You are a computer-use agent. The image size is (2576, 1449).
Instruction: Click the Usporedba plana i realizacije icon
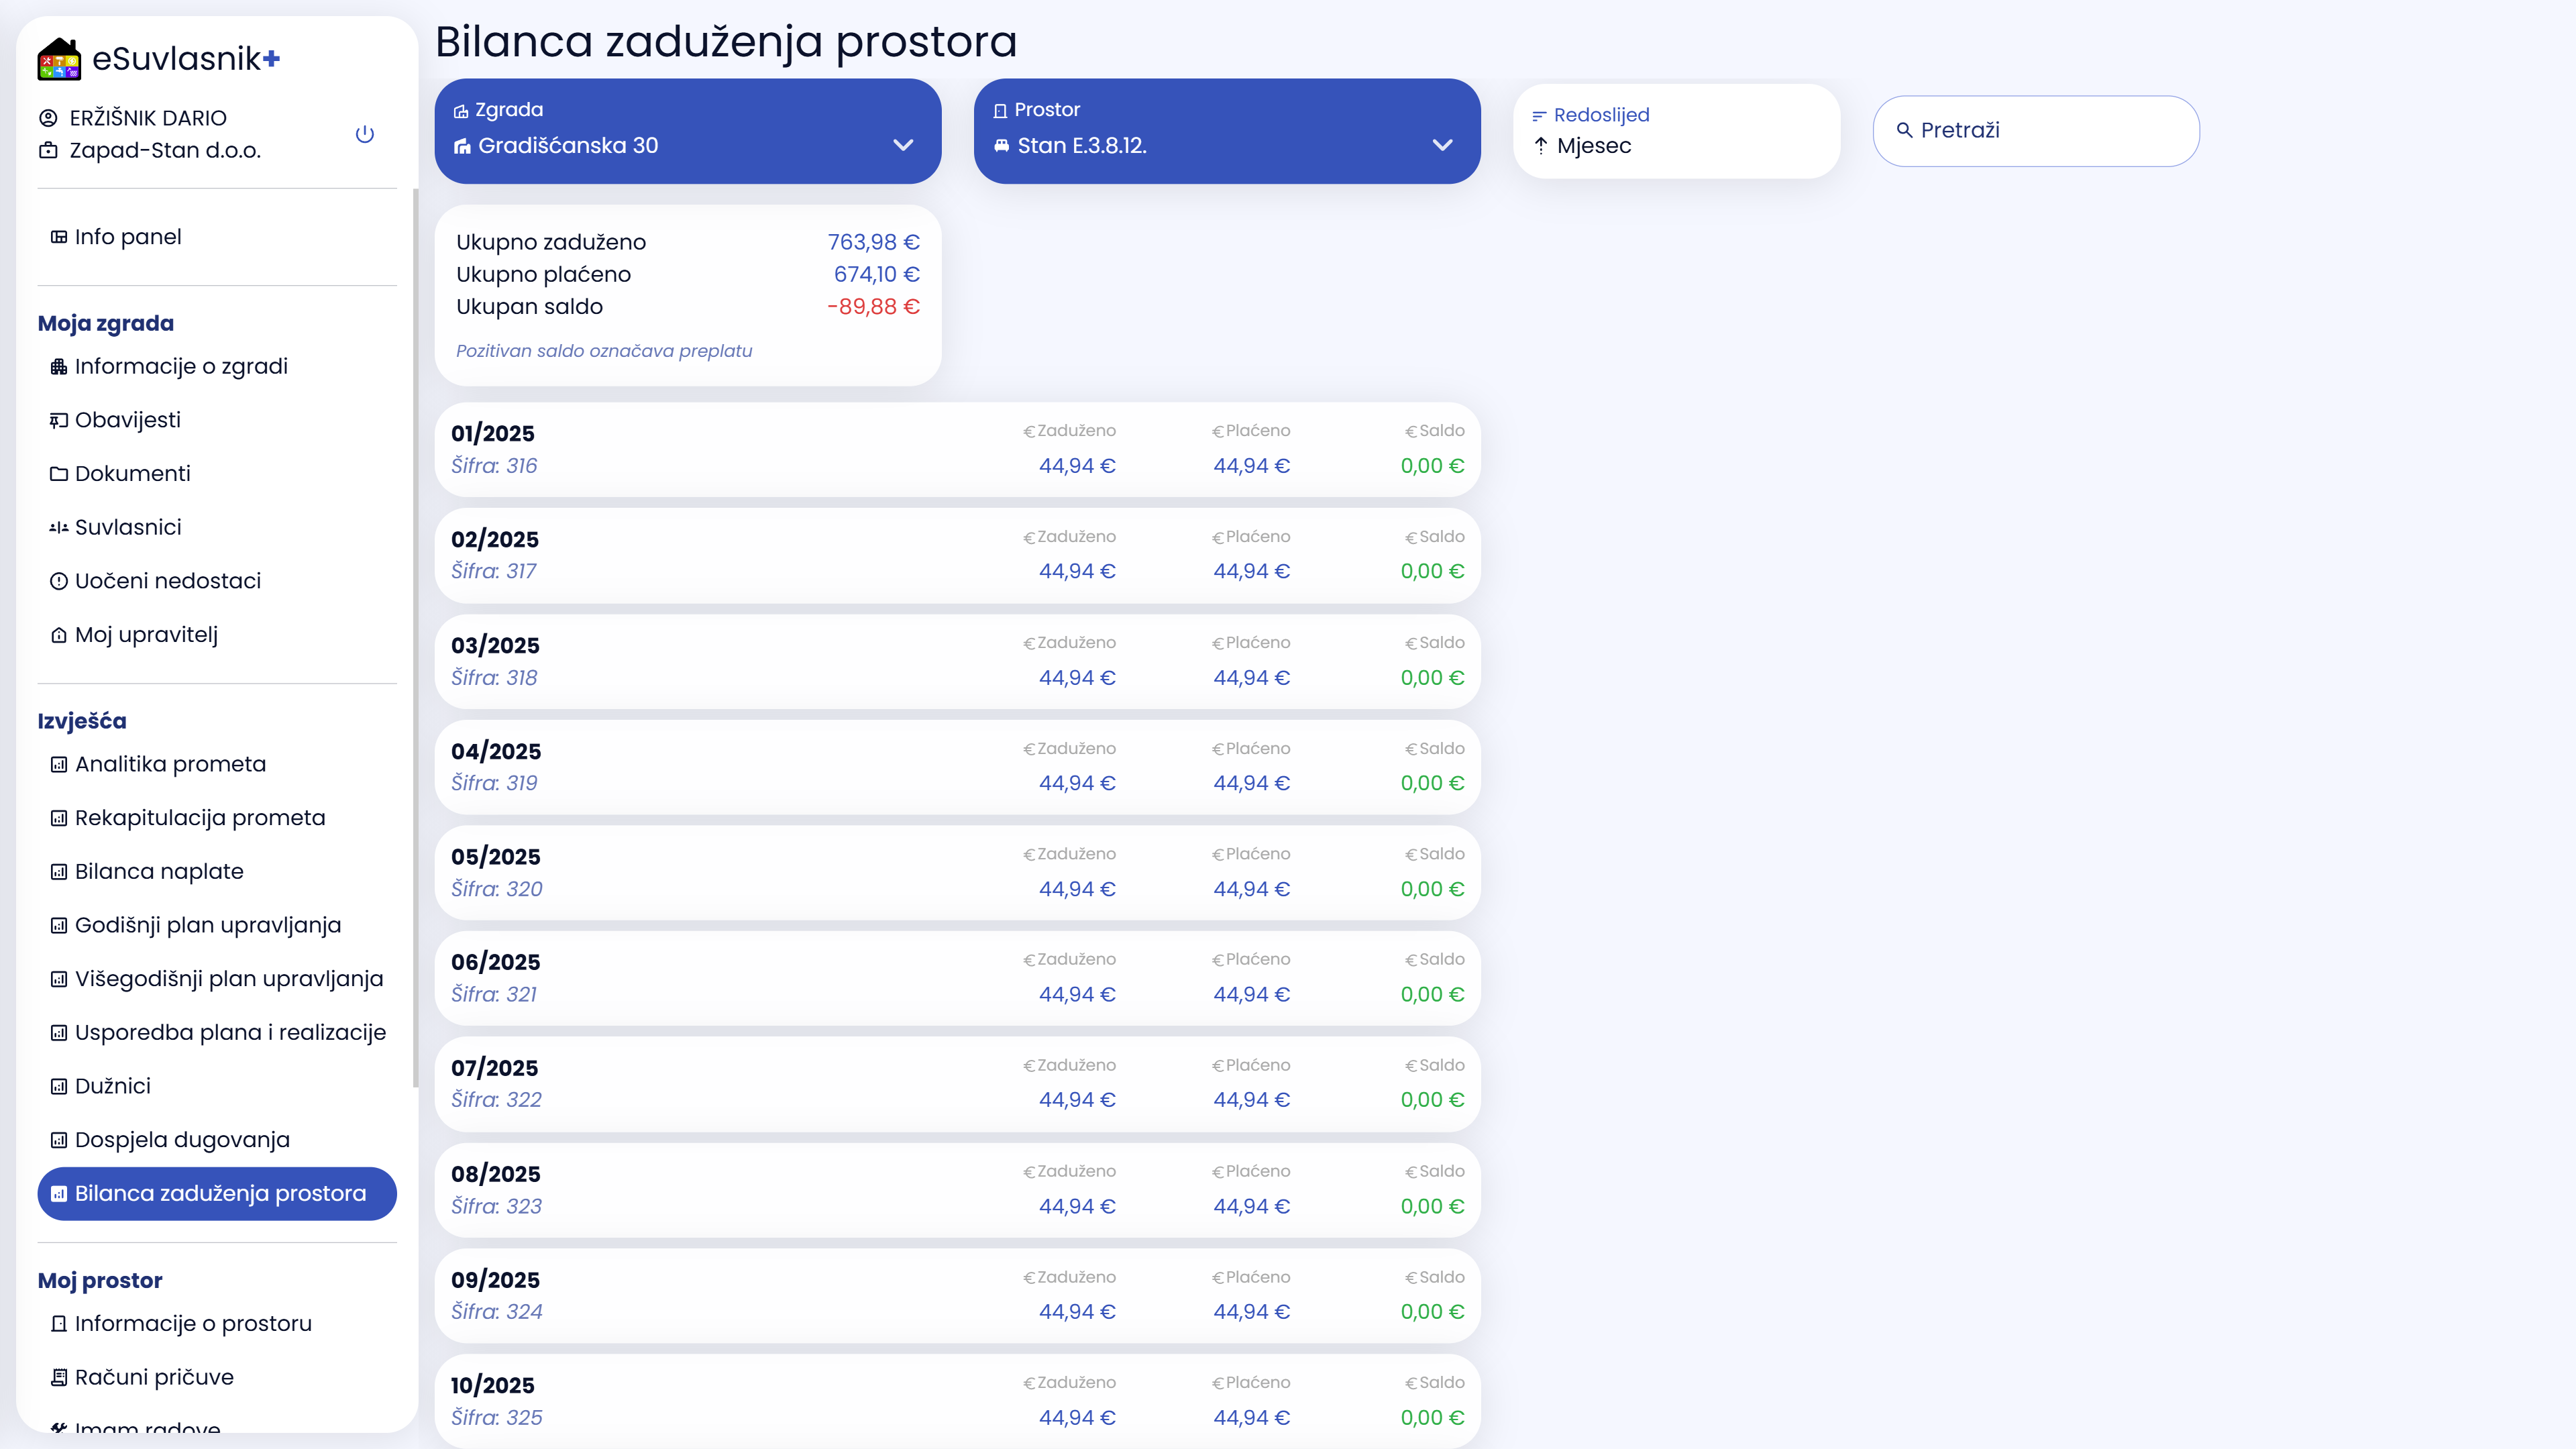(x=59, y=1033)
